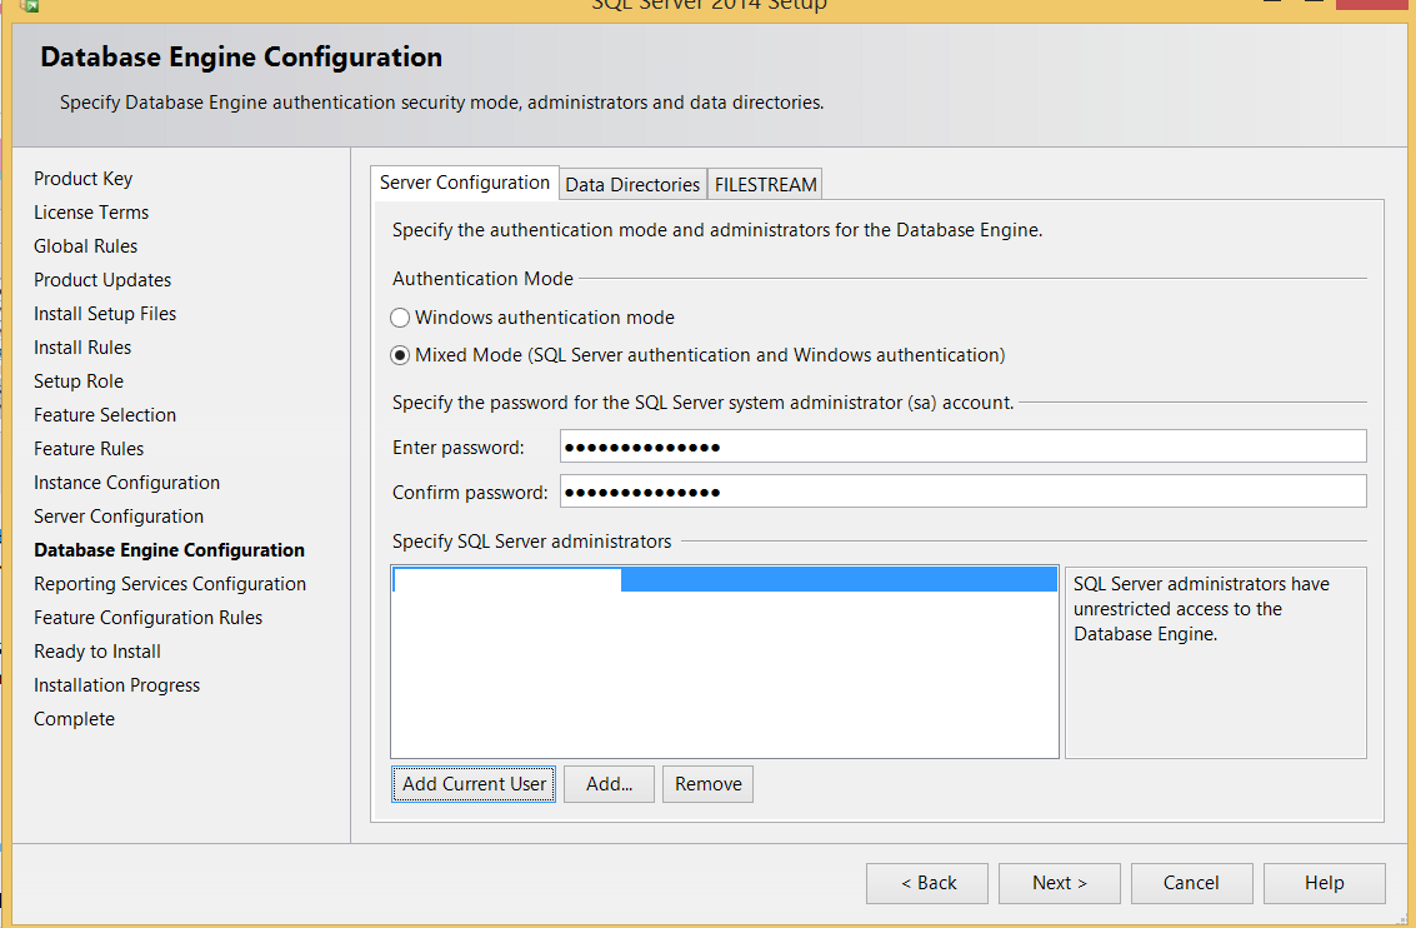This screenshot has width=1416, height=928.
Task: Click Server Configuration step in sidebar
Action: click(119, 517)
